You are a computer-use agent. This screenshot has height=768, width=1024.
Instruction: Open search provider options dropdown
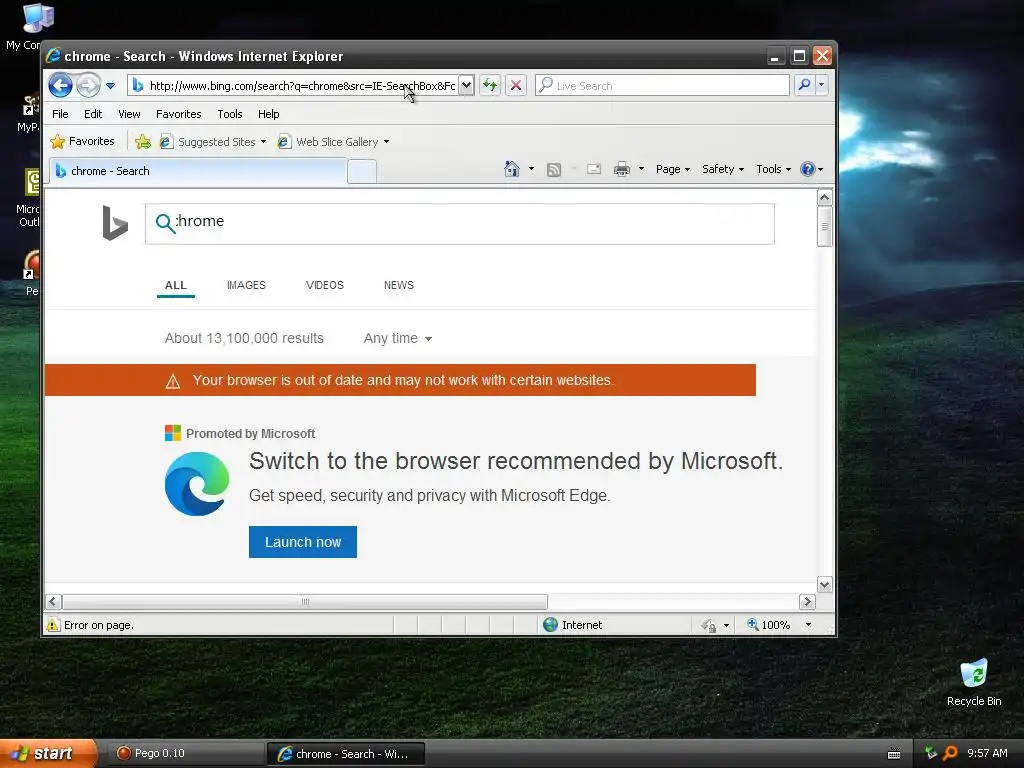[822, 85]
